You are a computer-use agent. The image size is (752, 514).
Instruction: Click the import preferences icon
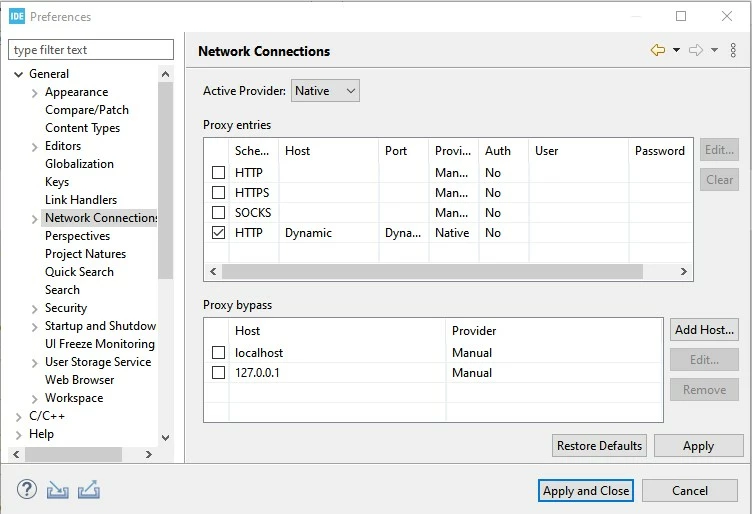click(x=58, y=490)
